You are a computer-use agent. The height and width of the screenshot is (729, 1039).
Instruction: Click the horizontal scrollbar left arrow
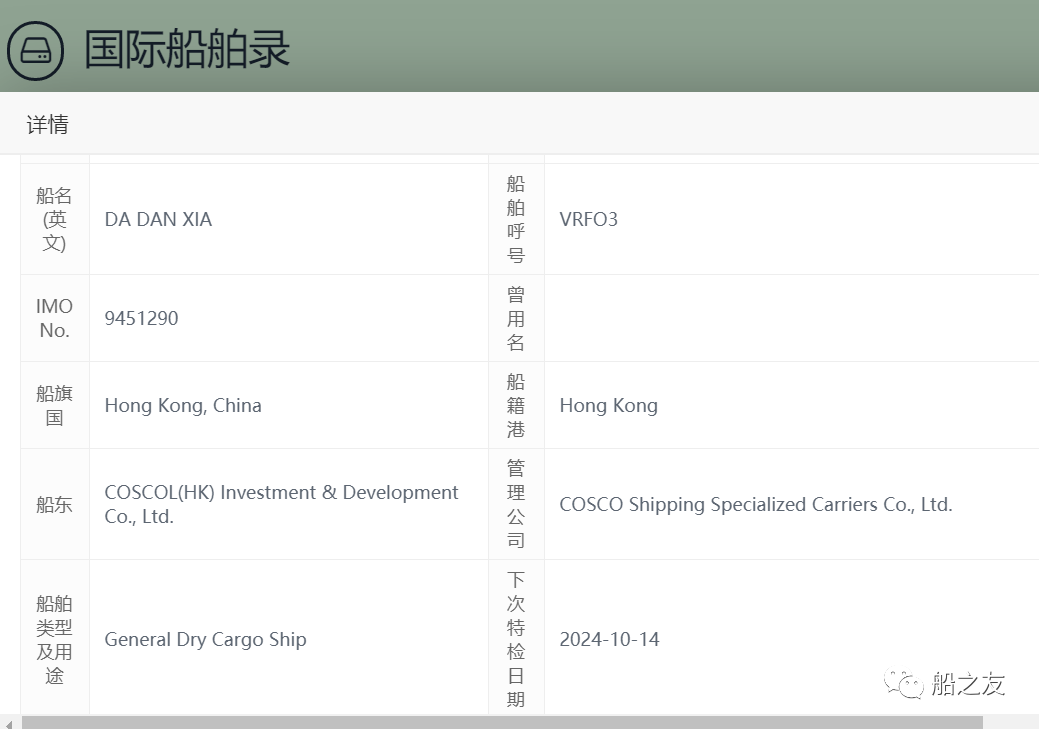tap(9, 722)
